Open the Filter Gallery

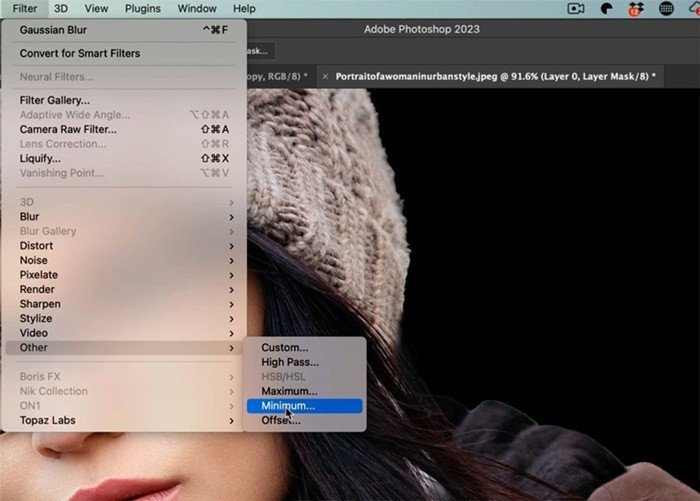point(55,100)
